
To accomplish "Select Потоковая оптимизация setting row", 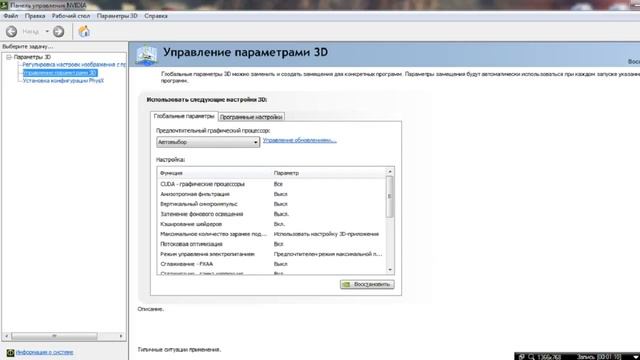I will pyautogui.click(x=271, y=244).
